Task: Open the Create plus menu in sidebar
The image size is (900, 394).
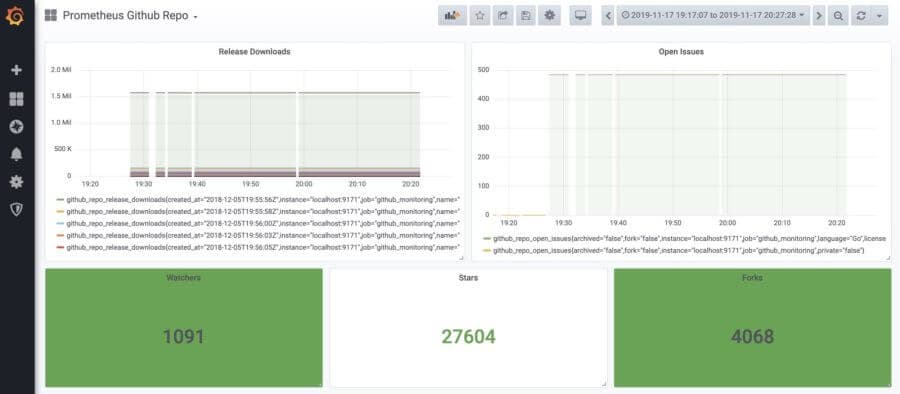Action: tap(16, 70)
